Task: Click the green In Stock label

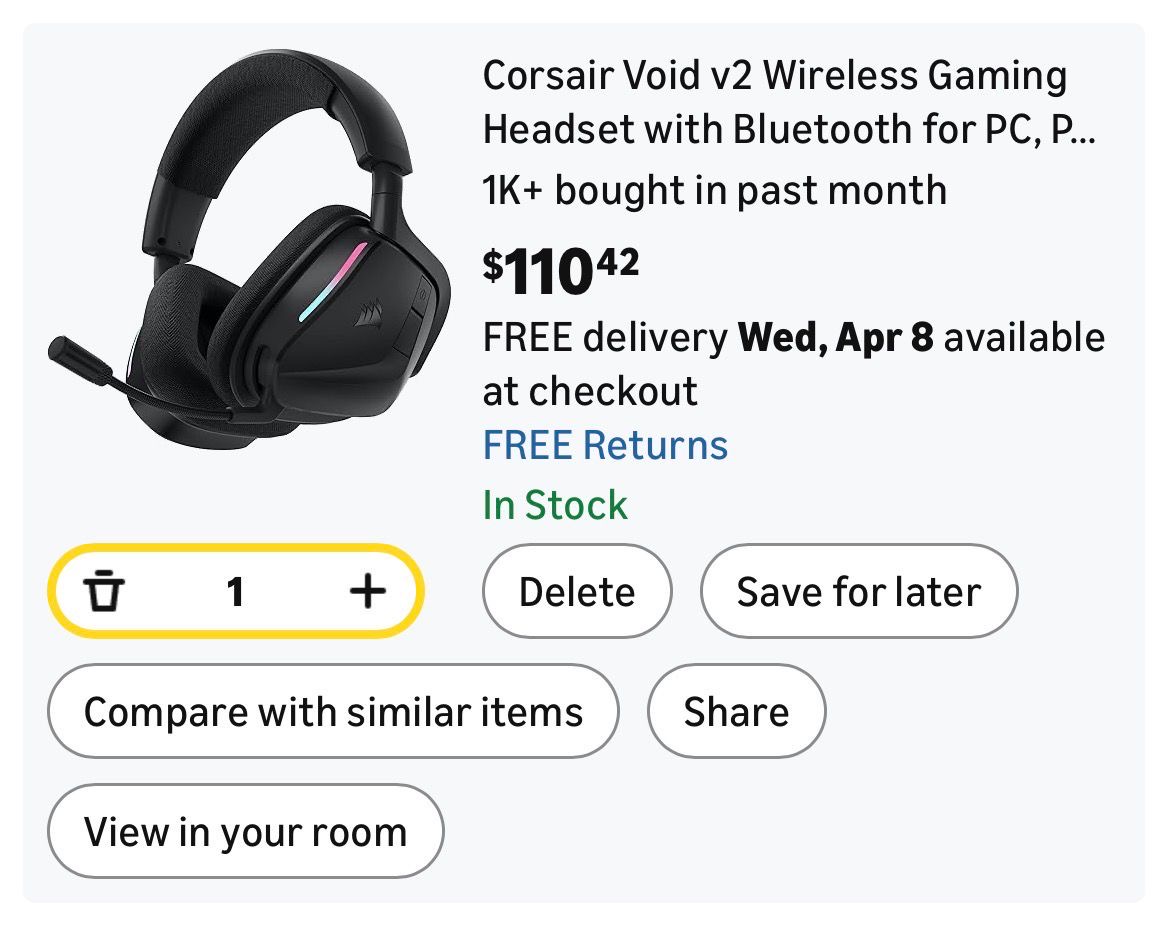Action: (555, 505)
